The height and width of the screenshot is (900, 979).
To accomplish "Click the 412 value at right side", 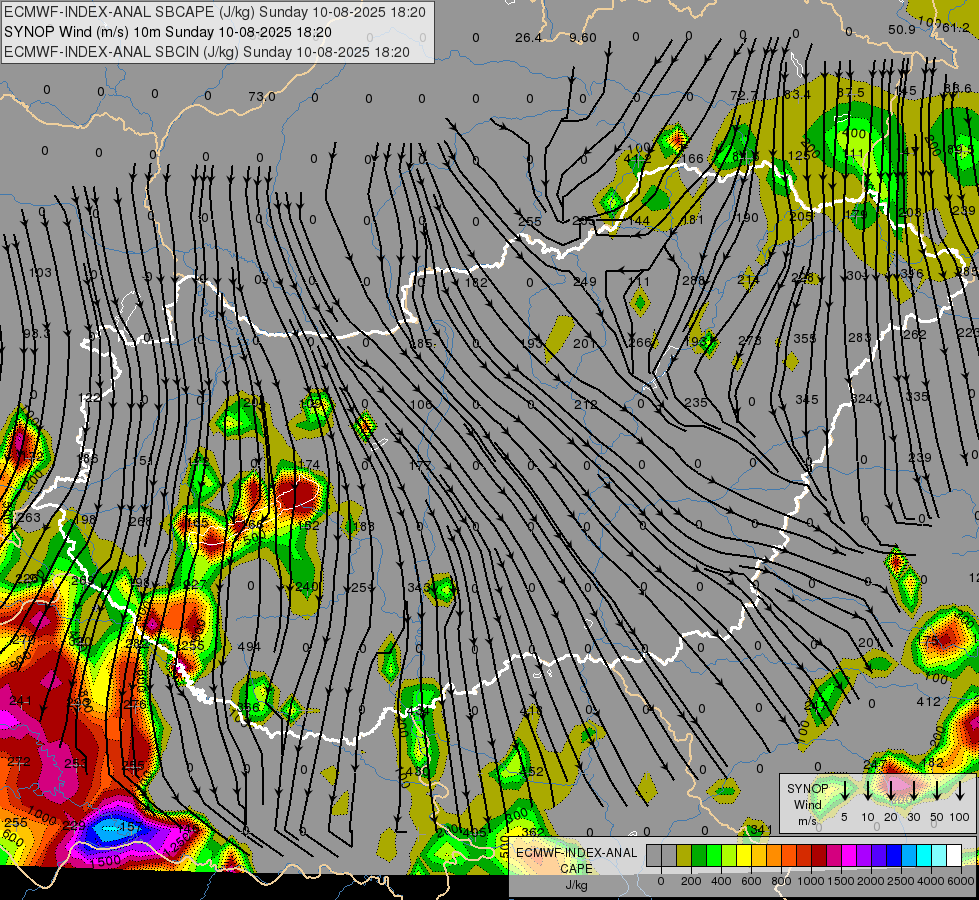I will tap(928, 702).
